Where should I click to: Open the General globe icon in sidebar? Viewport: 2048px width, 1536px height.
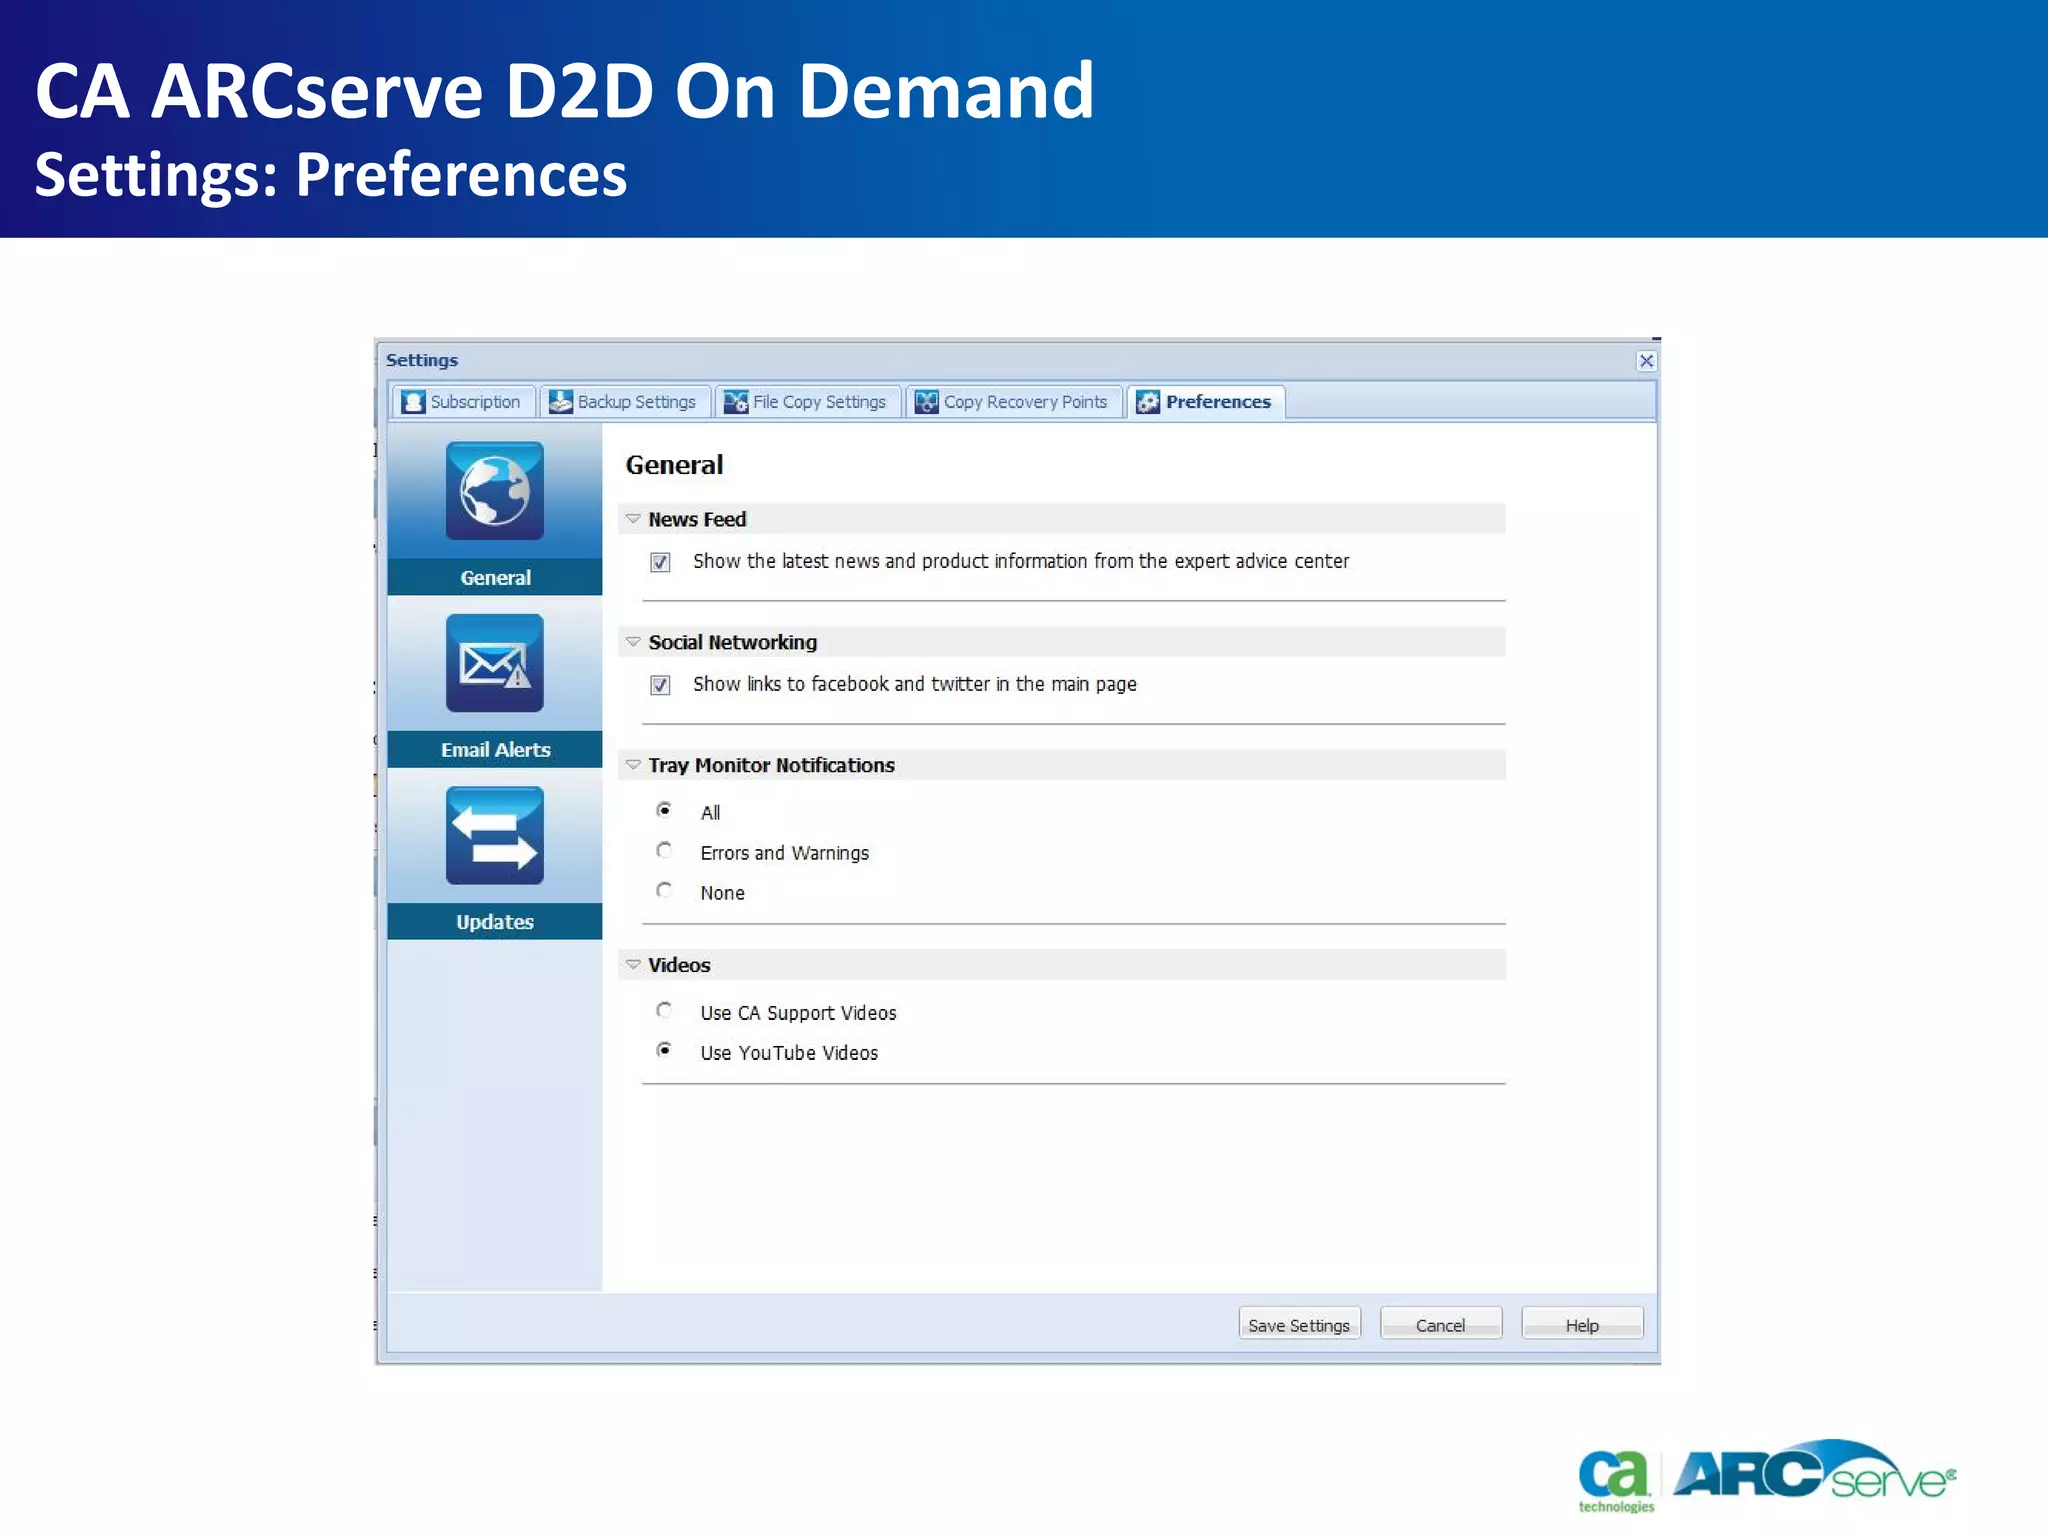(x=495, y=491)
